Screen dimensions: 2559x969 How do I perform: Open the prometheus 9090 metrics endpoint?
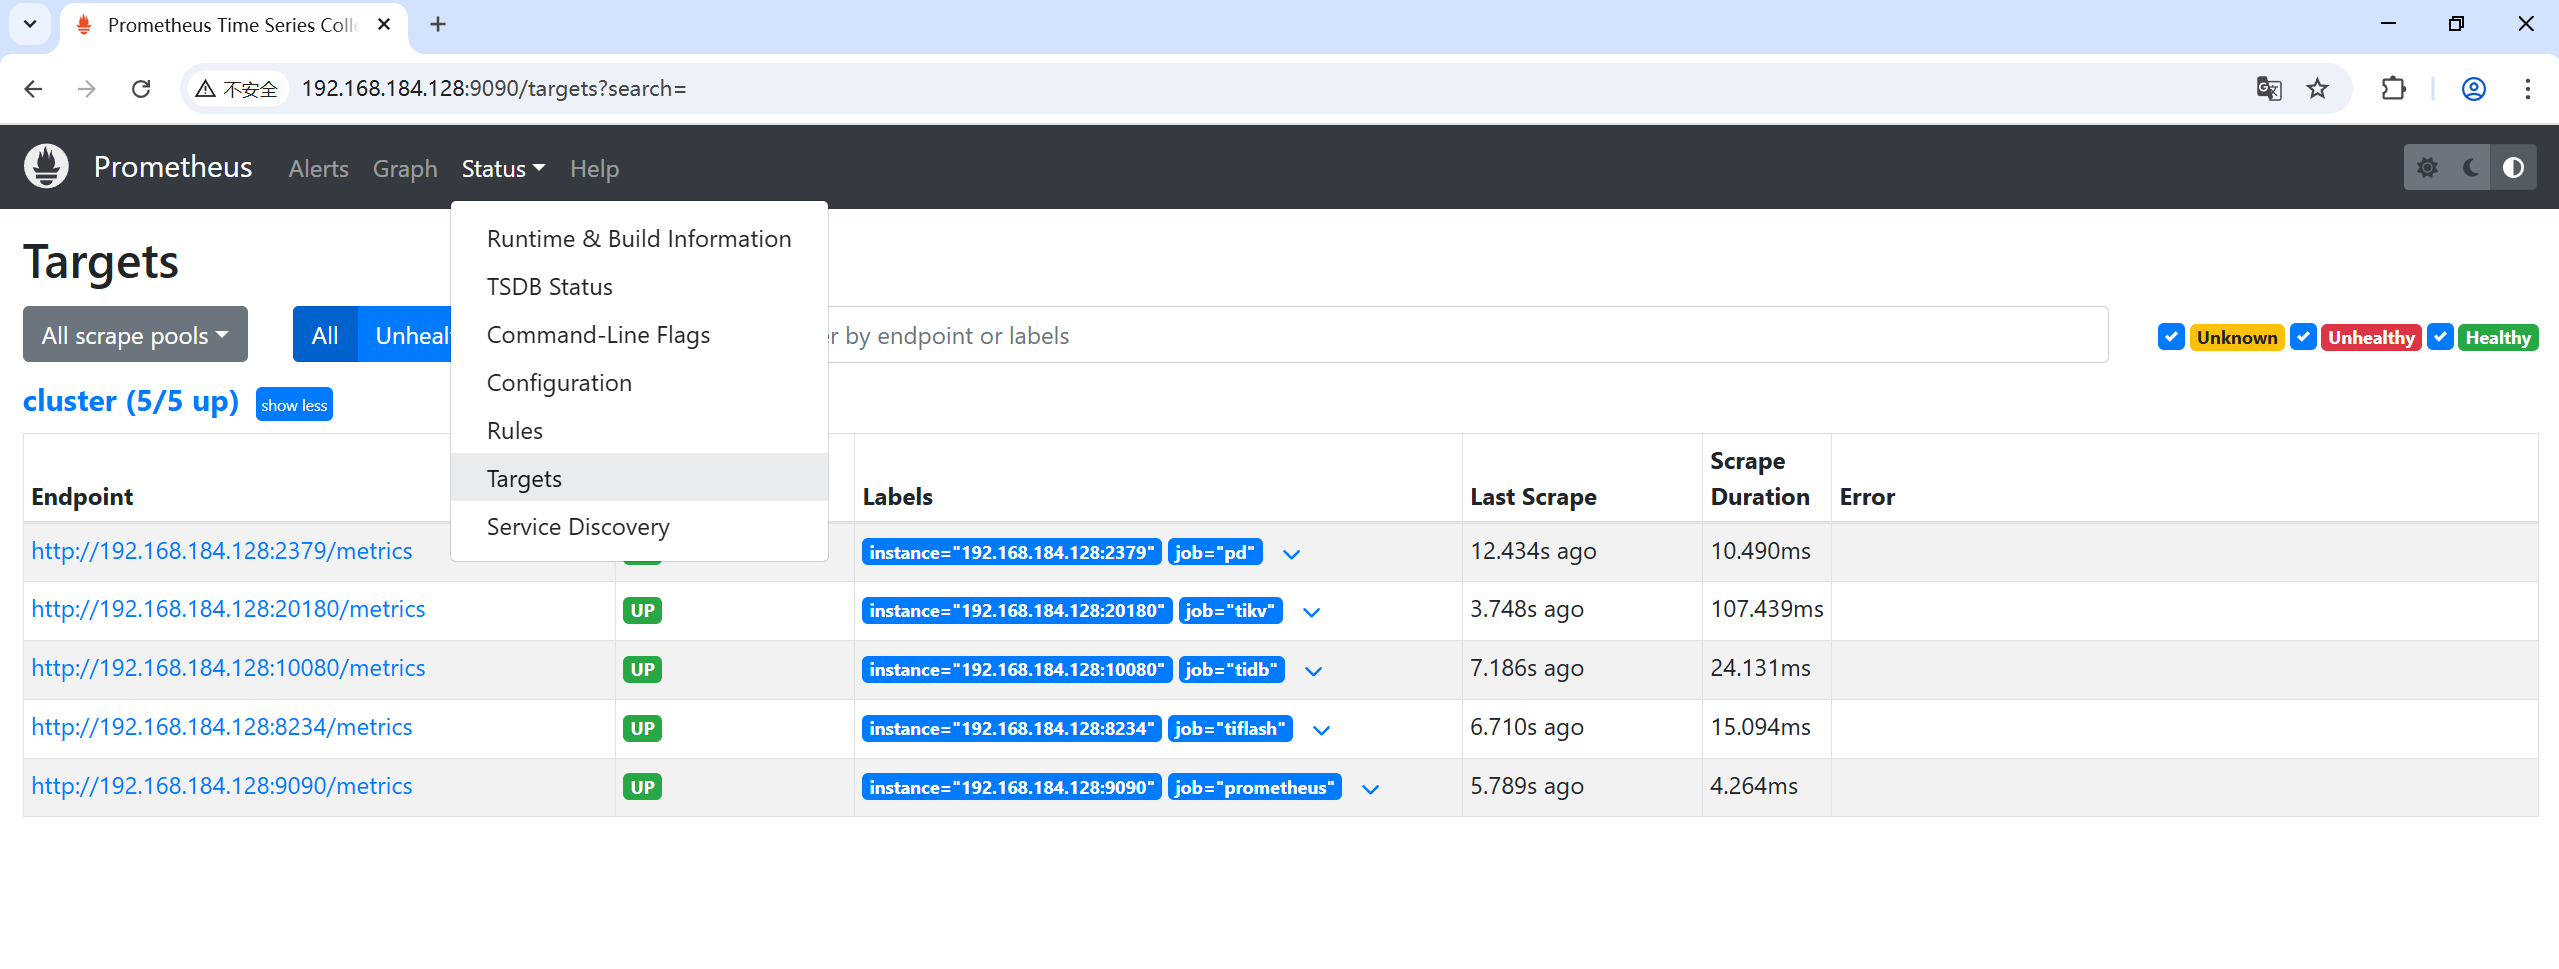pos(221,786)
